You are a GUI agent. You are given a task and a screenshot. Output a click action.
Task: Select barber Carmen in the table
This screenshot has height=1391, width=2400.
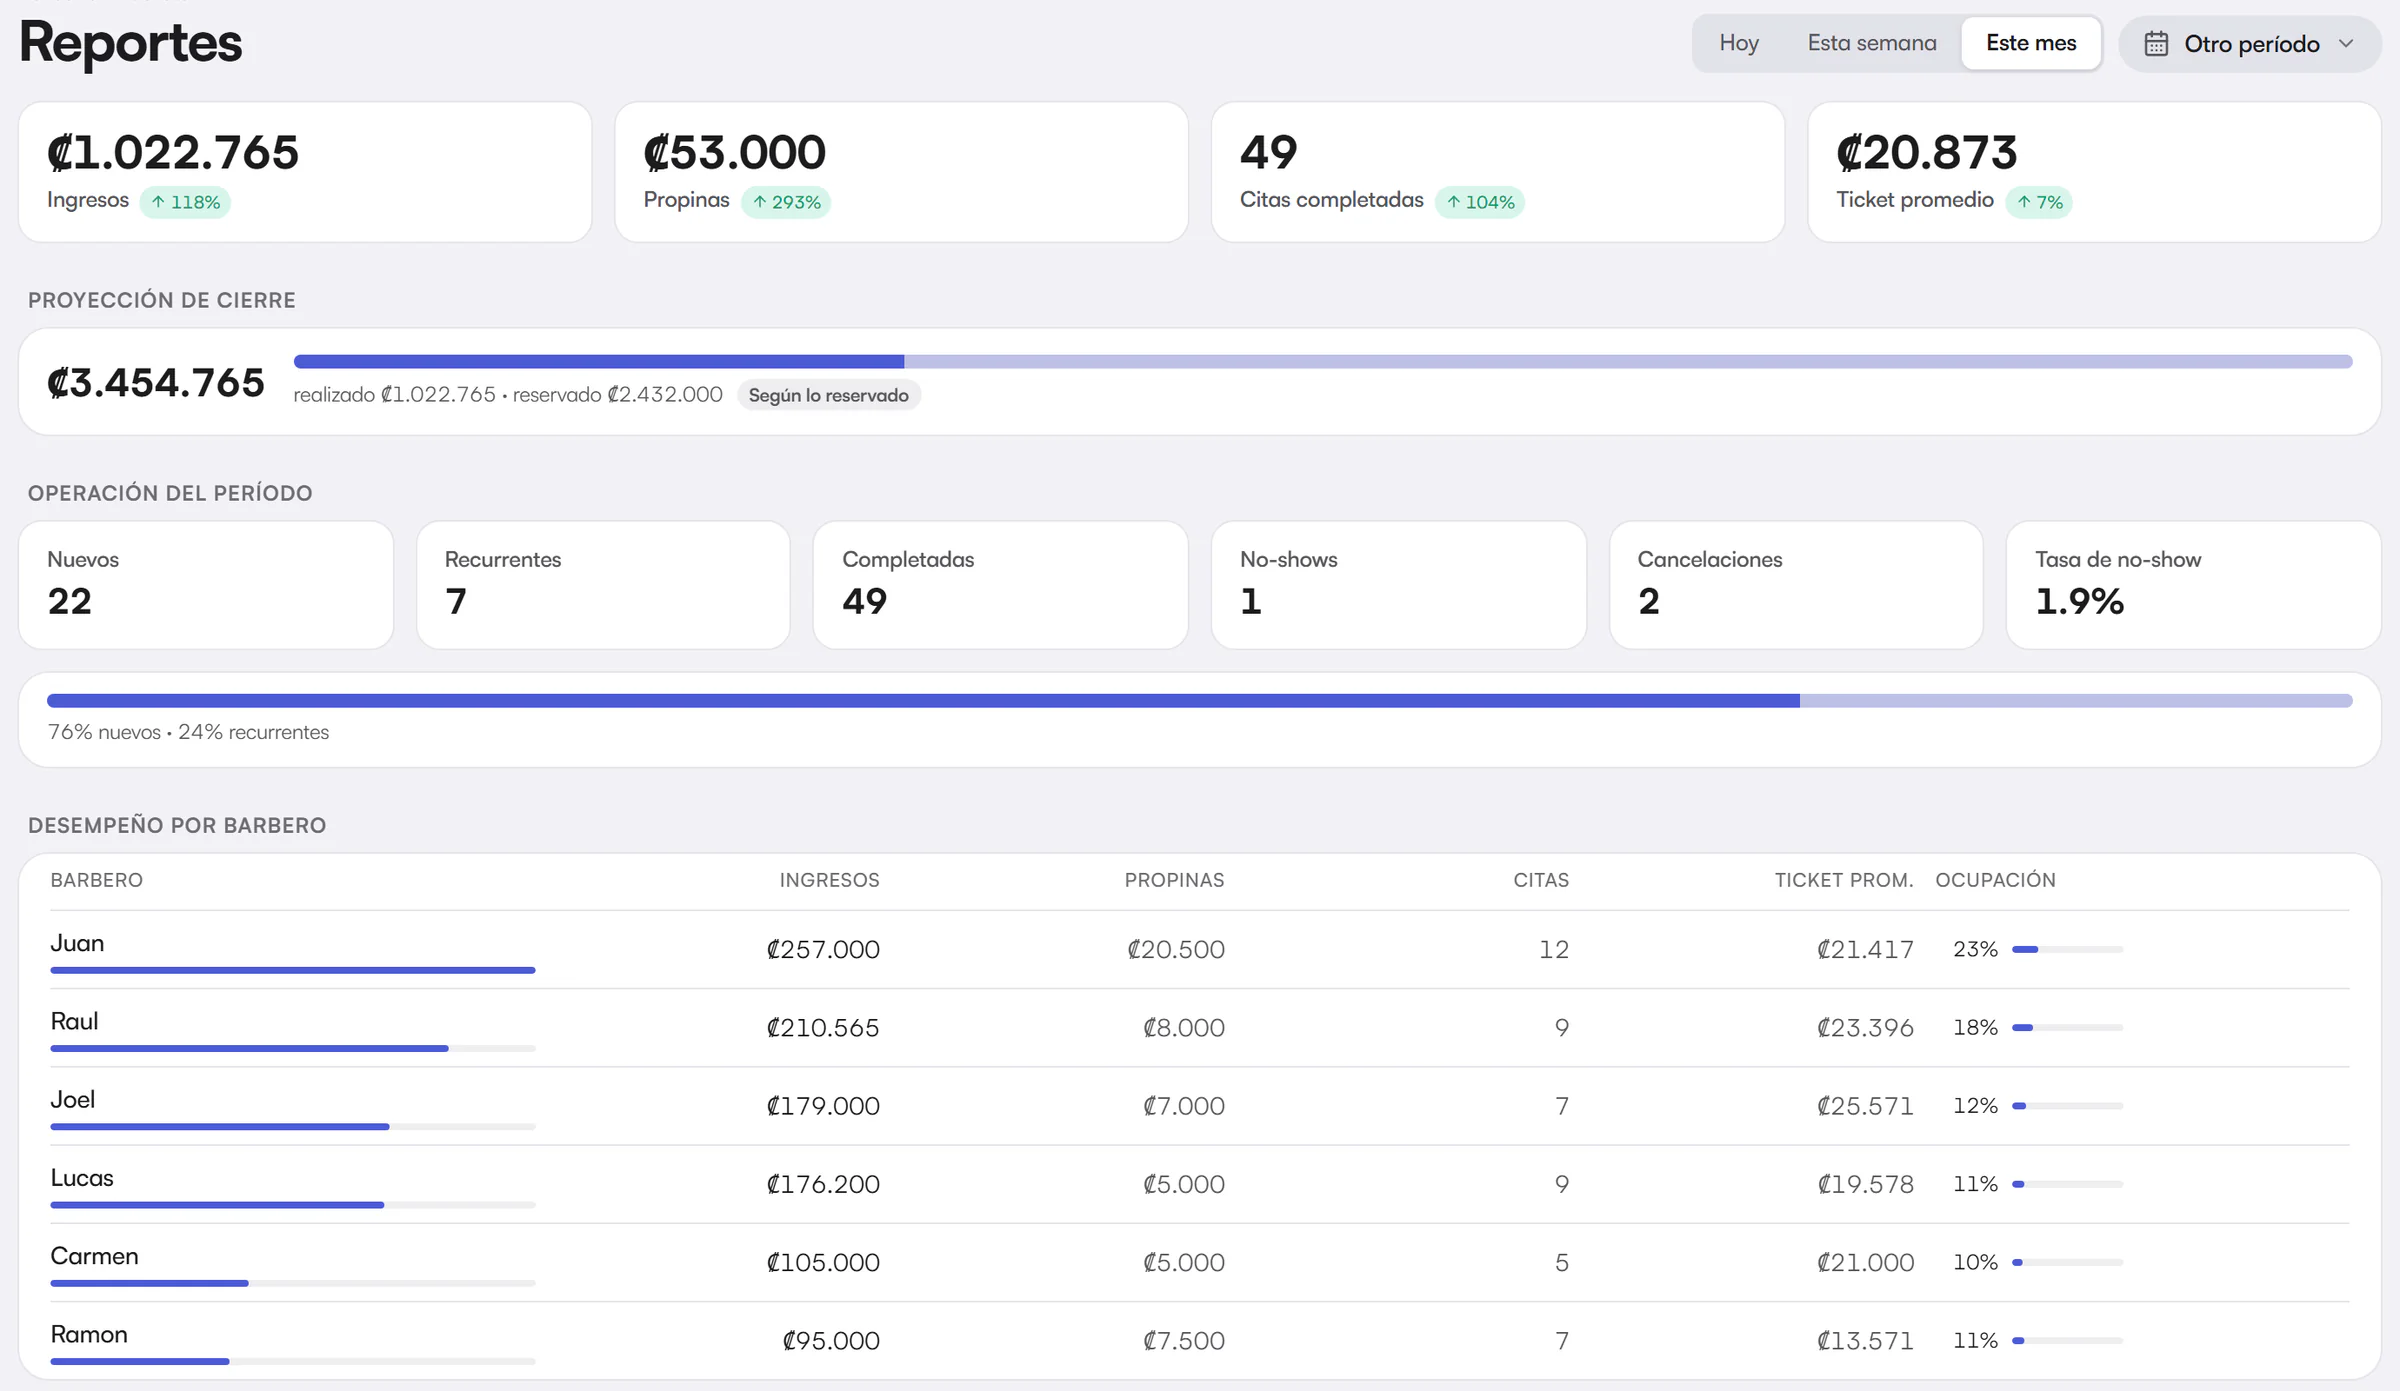[94, 1256]
